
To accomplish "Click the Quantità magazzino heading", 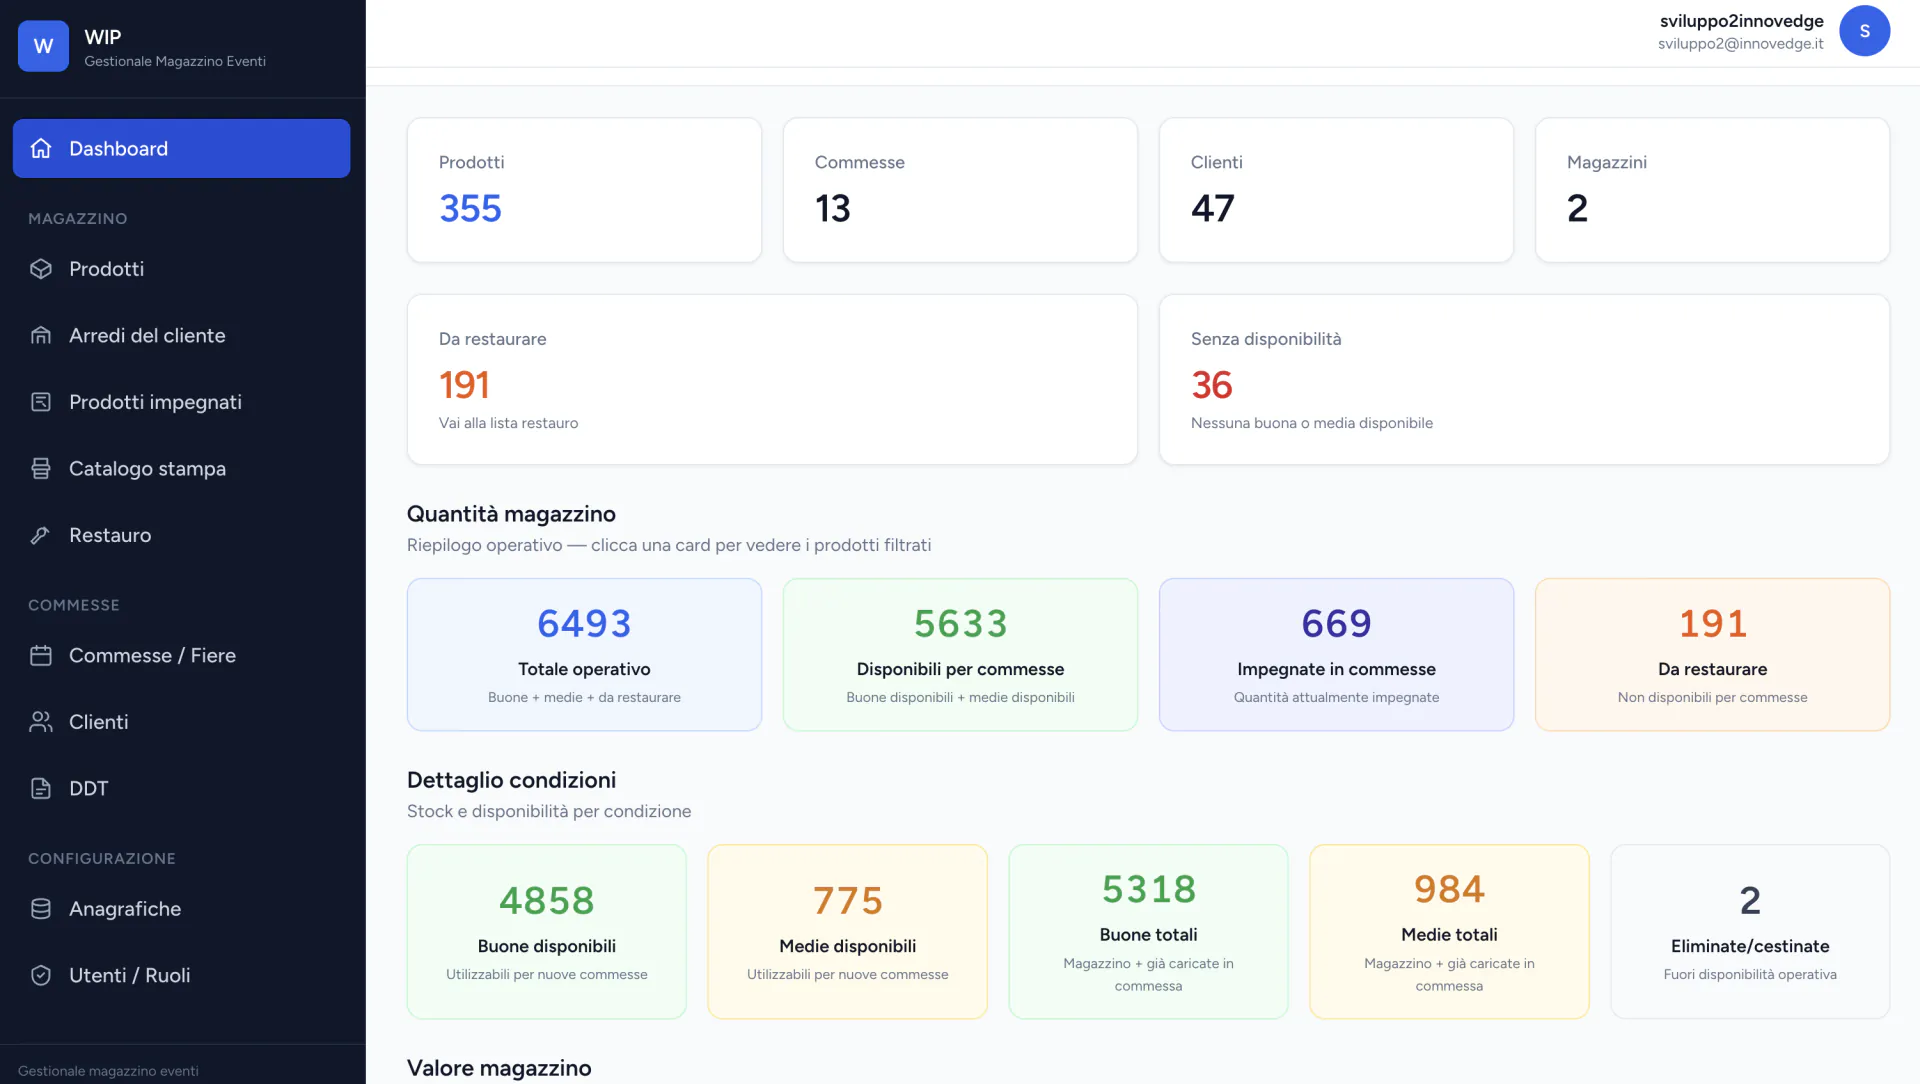I will (511, 514).
